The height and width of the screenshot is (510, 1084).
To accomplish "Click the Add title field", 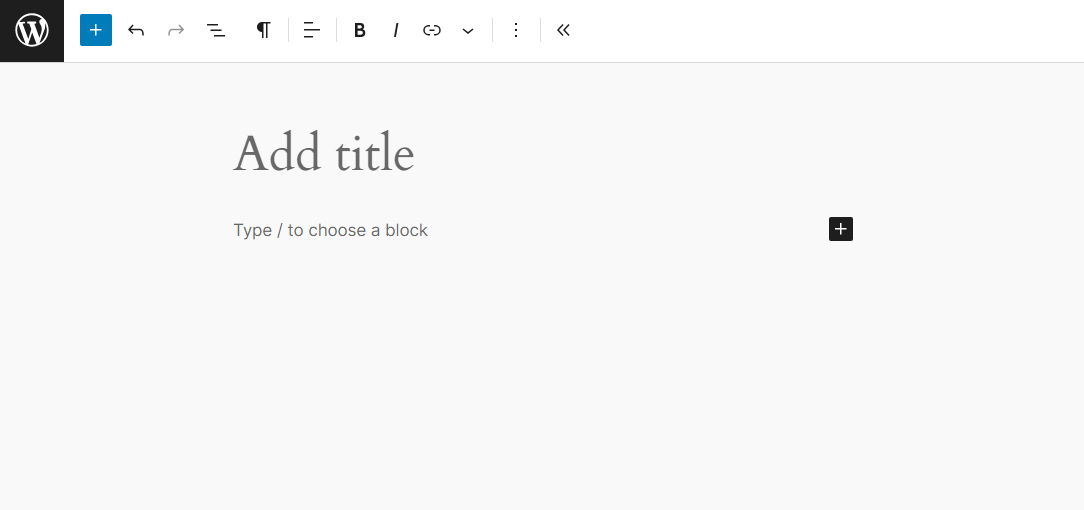I will [x=324, y=154].
